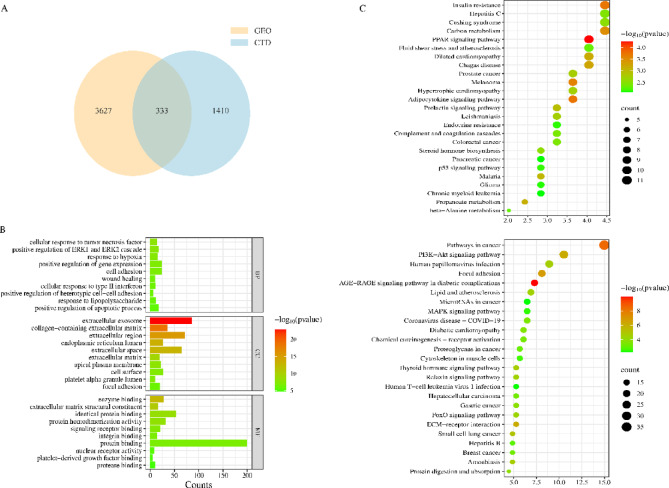Click the Focal adhesion dot in lower plot
Image resolution: width=669 pixels, height=488 pixels.
(541, 274)
